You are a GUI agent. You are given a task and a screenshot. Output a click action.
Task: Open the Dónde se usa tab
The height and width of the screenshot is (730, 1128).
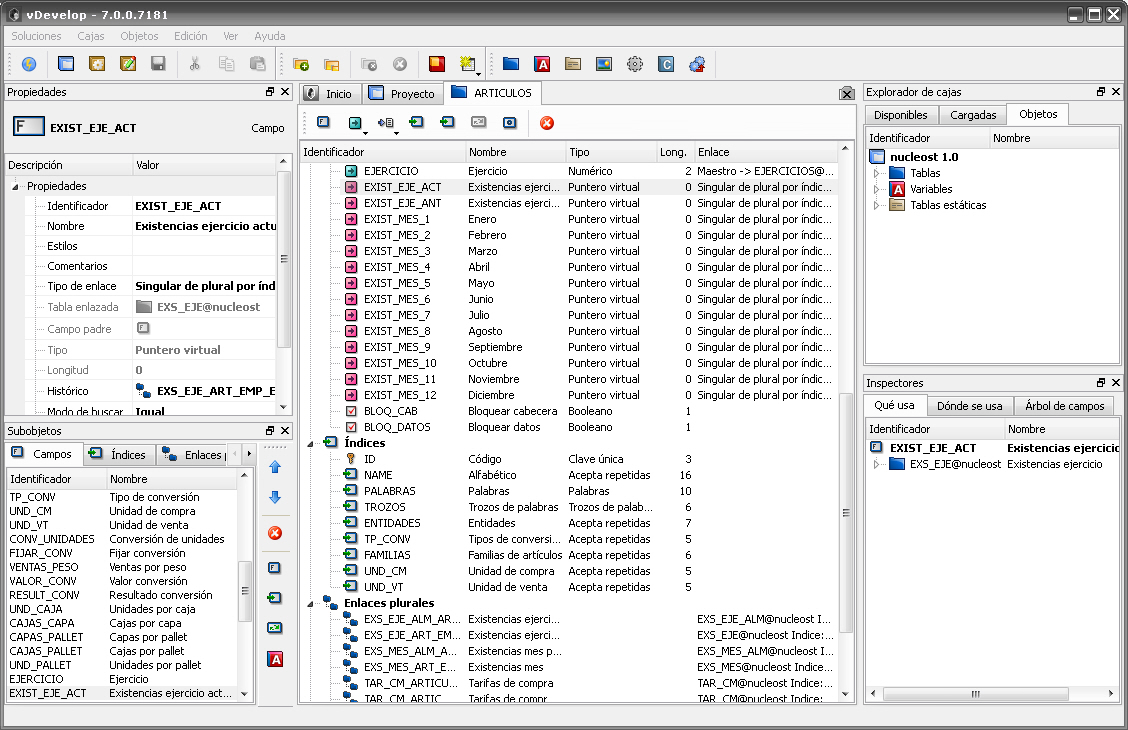(970, 406)
